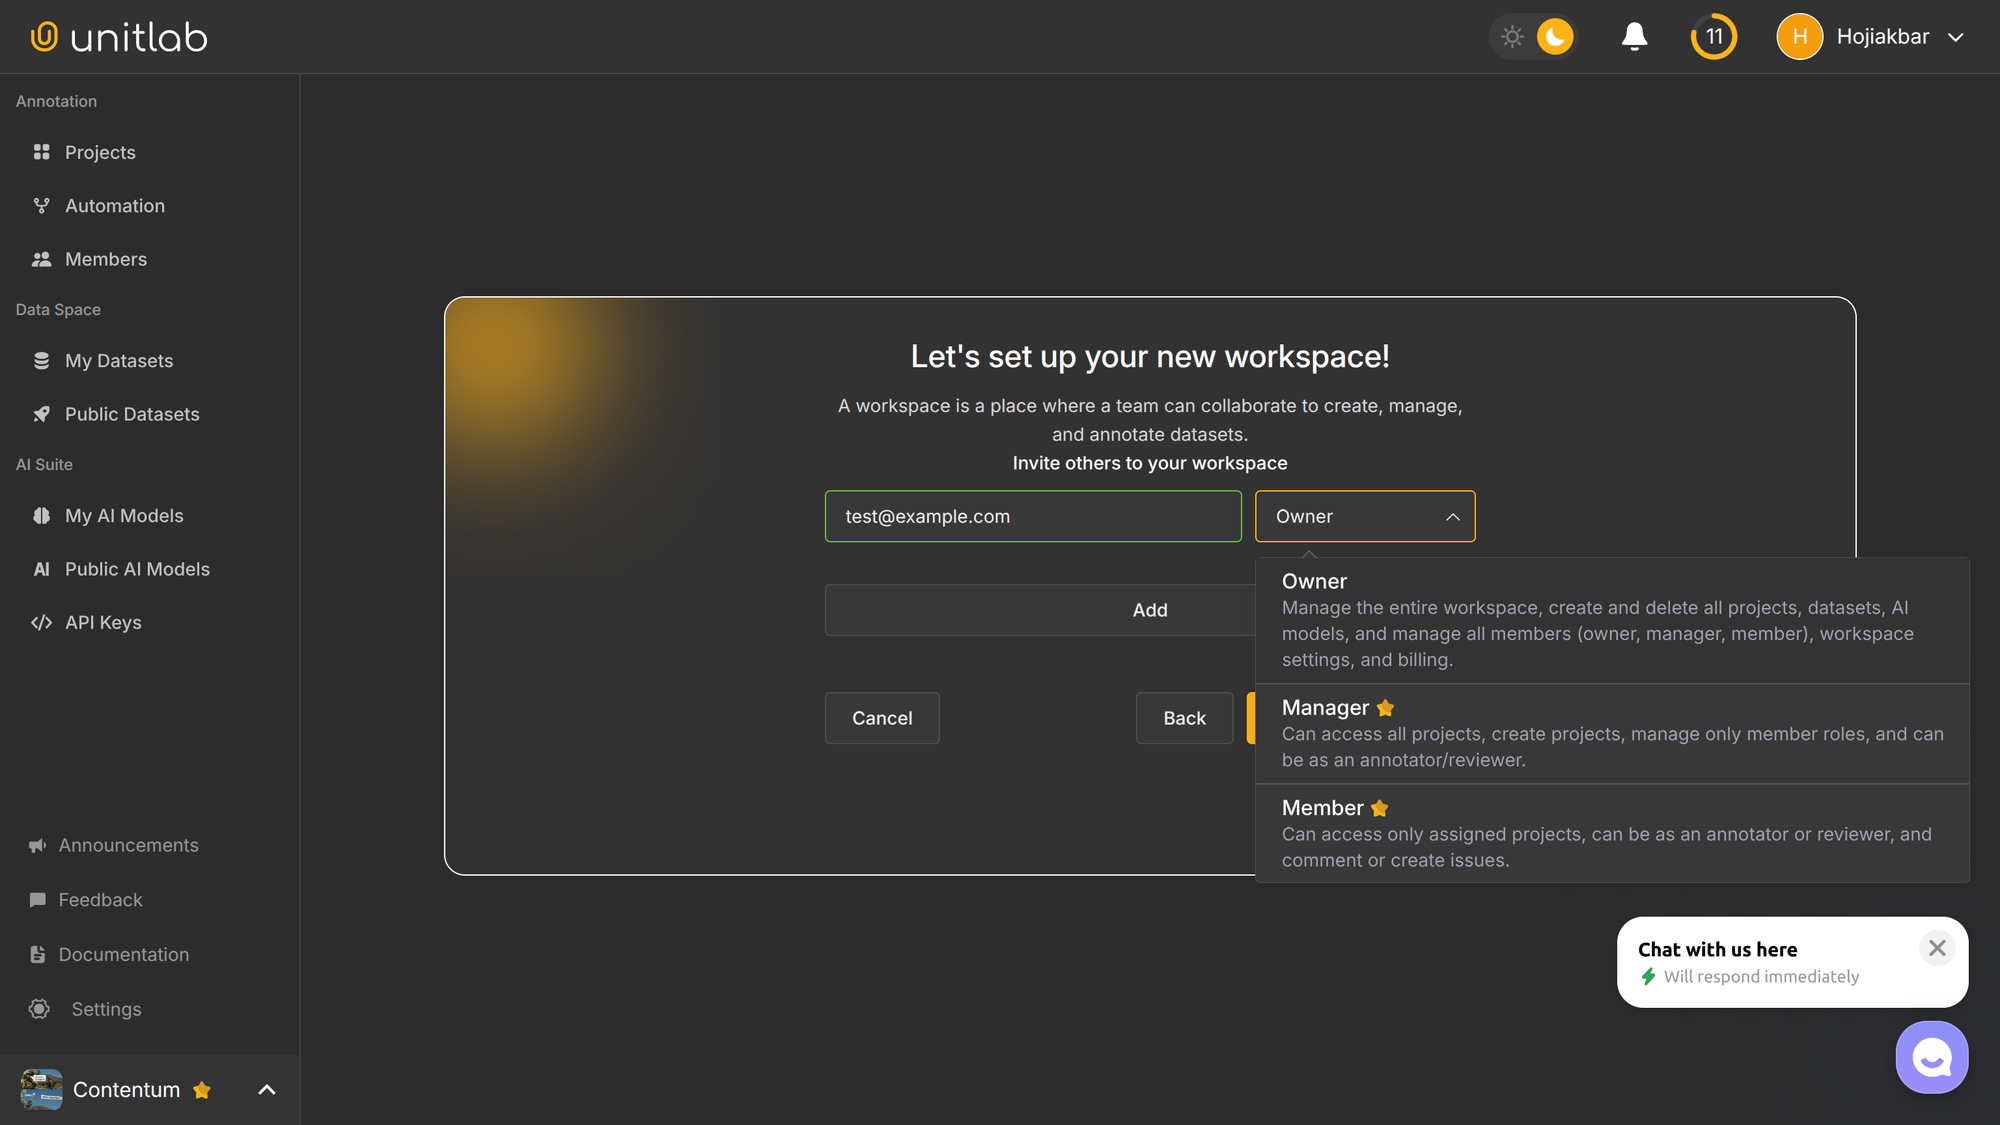The image size is (2000, 1125).
Task: Click the Settings gear icon in sidebar
Action: tap(40, 1009)
